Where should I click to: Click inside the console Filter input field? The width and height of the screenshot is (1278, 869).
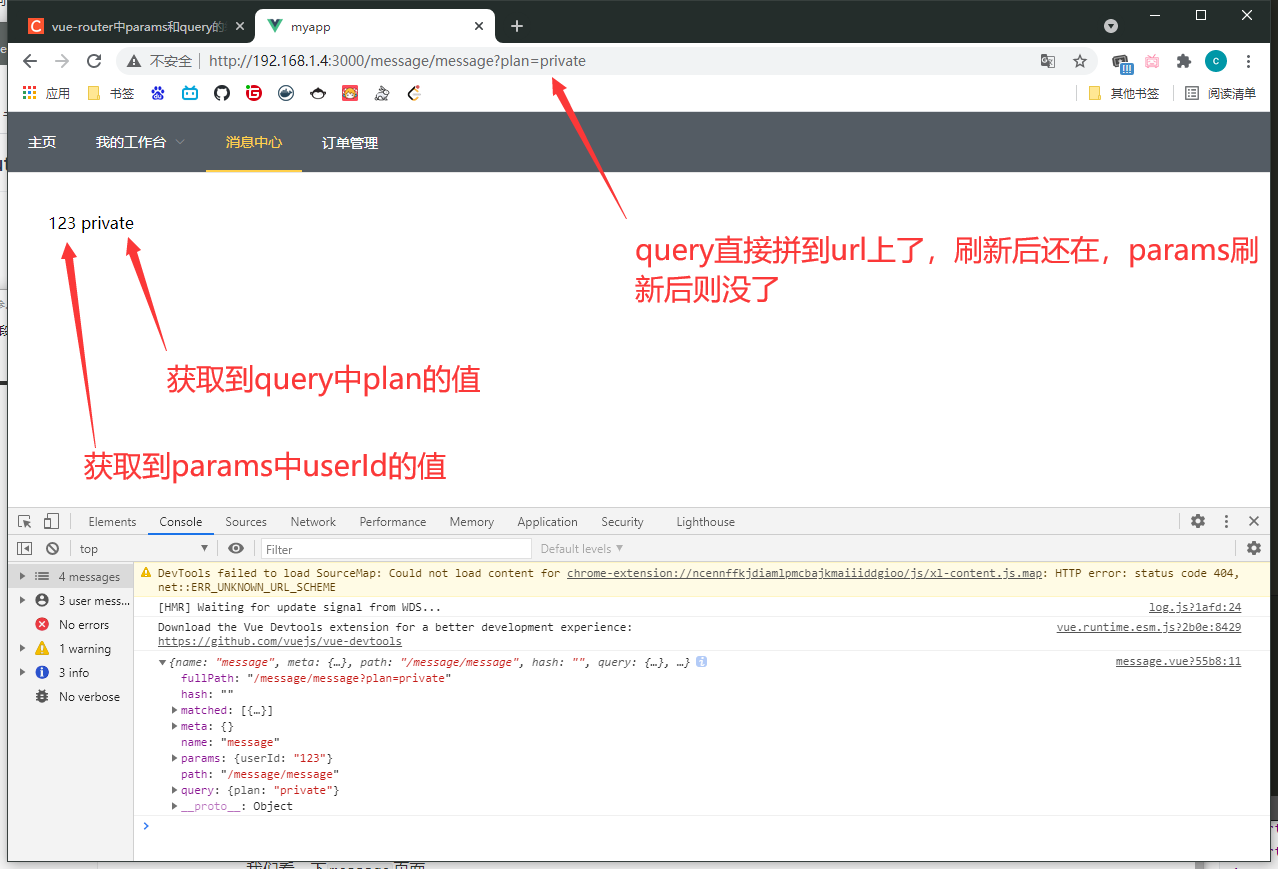396,548
